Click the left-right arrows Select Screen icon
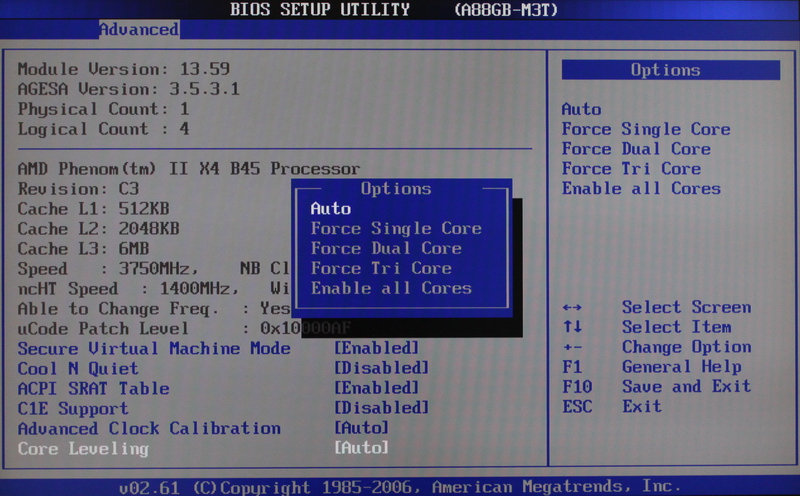800x496 pixels. pos(572,308)
